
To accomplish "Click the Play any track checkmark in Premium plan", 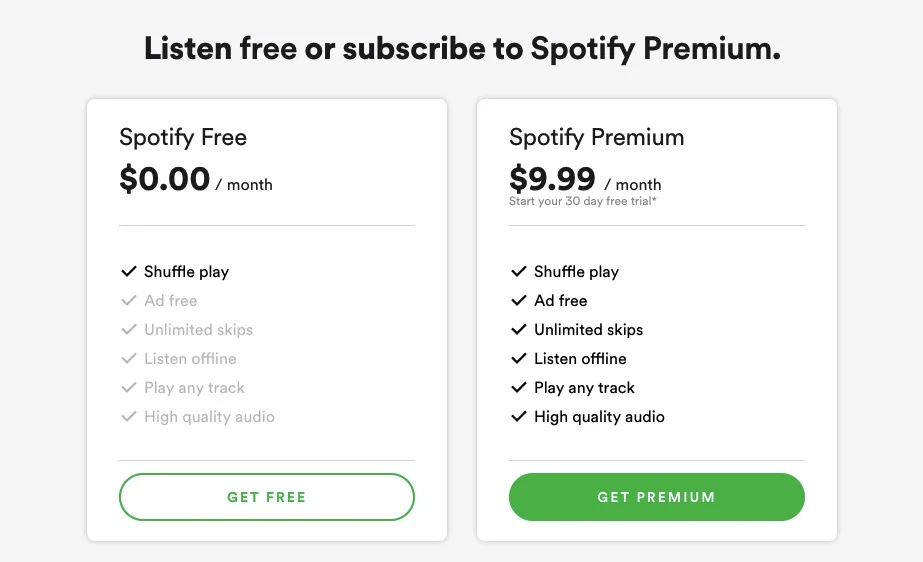I will coord(518,387).
